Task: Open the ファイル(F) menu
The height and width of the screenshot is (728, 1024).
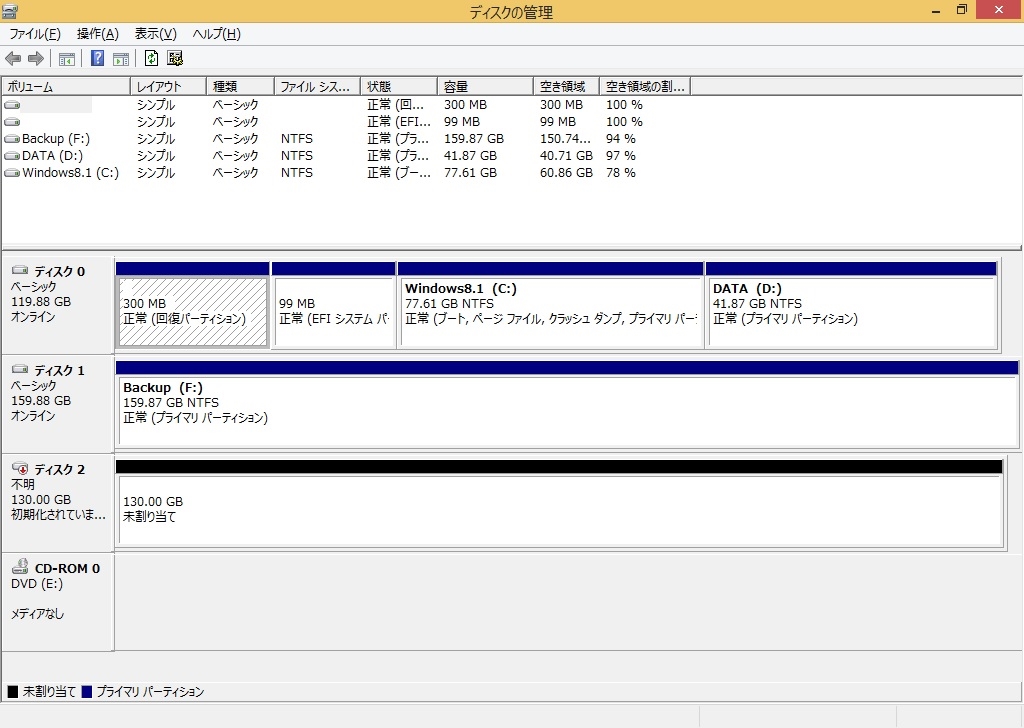Action: tap(35, 34)
